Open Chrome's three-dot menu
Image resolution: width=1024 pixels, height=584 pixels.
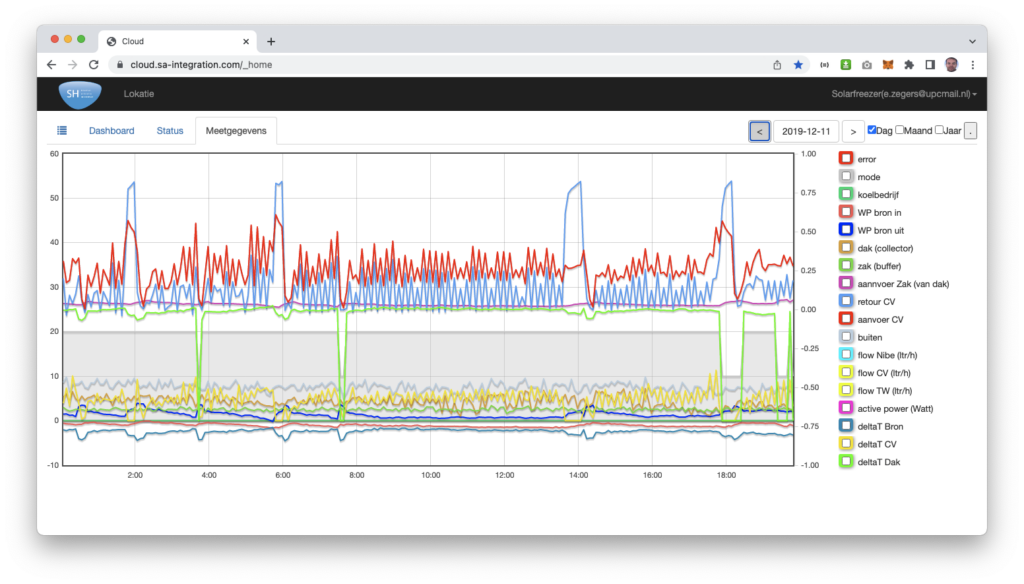pyautogui.click(x=972, y=65)
